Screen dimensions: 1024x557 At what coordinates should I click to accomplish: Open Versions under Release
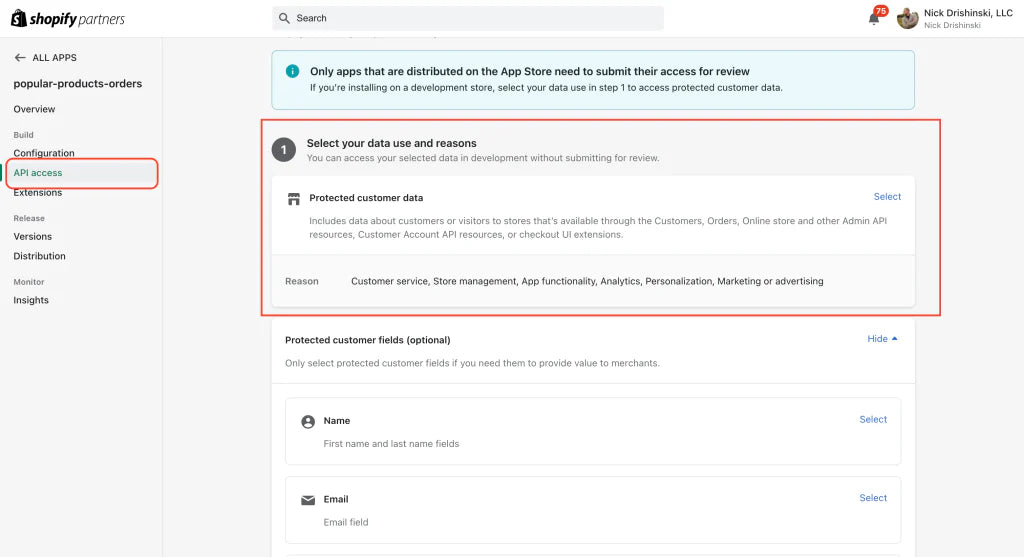click(33, 237)
